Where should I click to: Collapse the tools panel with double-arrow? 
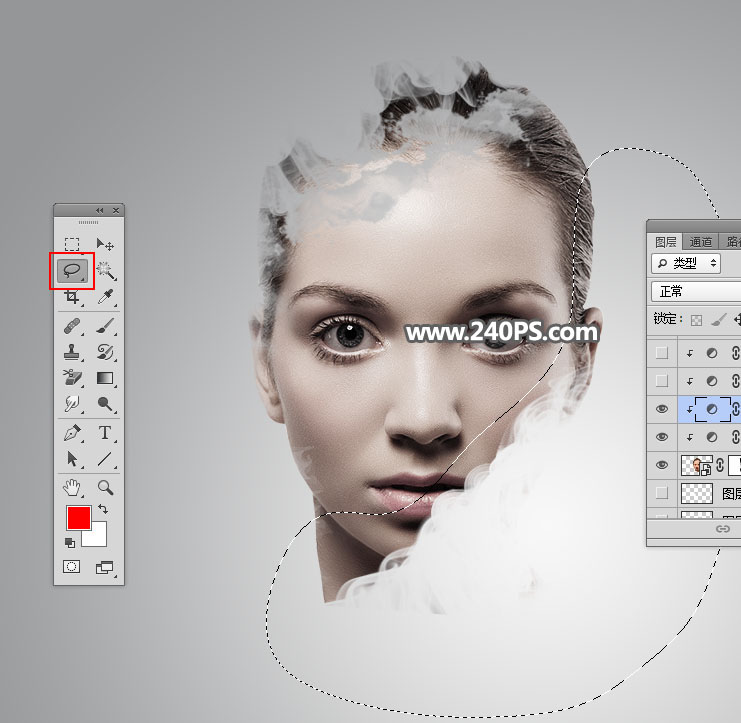pos(99,210)
